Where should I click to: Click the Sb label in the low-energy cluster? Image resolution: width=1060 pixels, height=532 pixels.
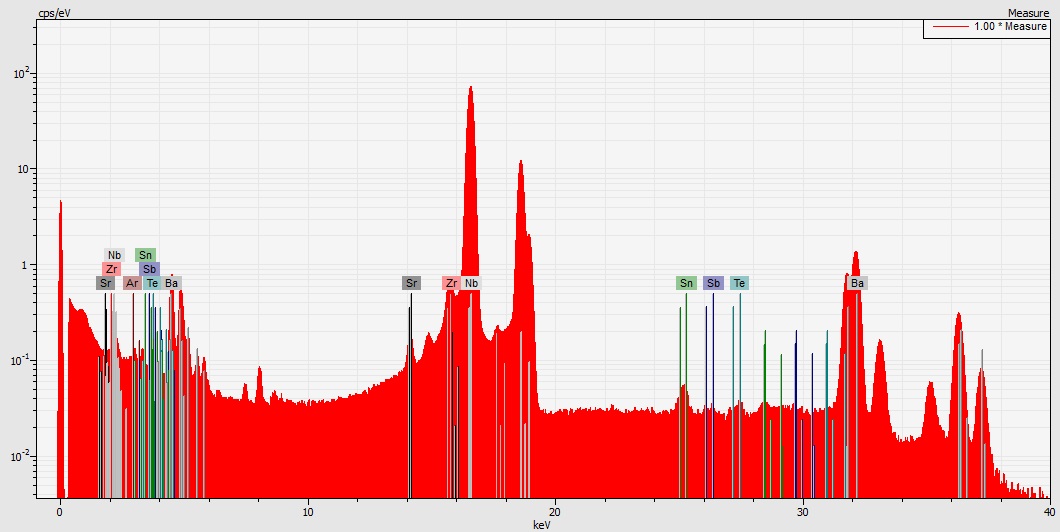click(x=149, y=269)
